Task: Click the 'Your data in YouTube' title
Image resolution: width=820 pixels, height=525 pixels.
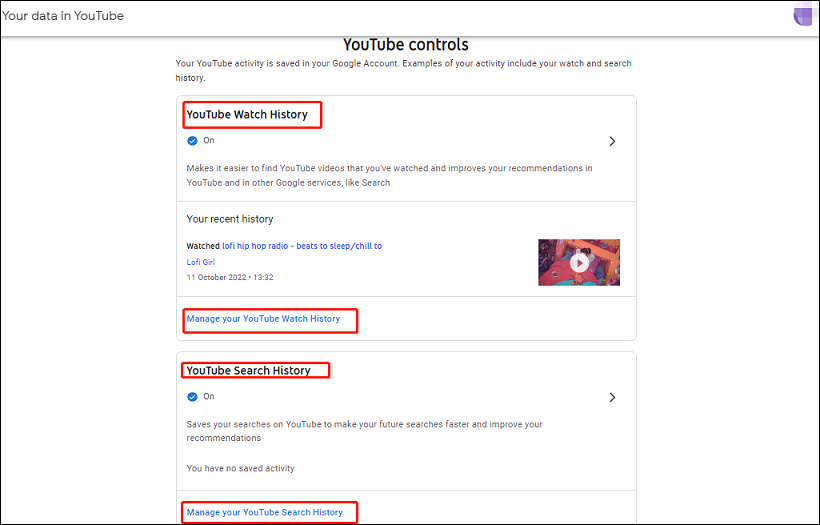Action: pos(63,16)
